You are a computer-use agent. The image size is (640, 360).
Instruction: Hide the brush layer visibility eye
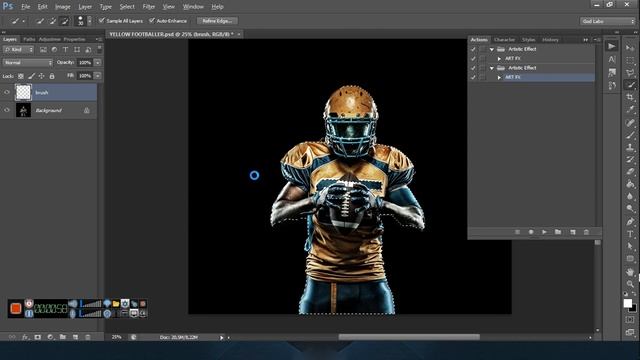7,92
